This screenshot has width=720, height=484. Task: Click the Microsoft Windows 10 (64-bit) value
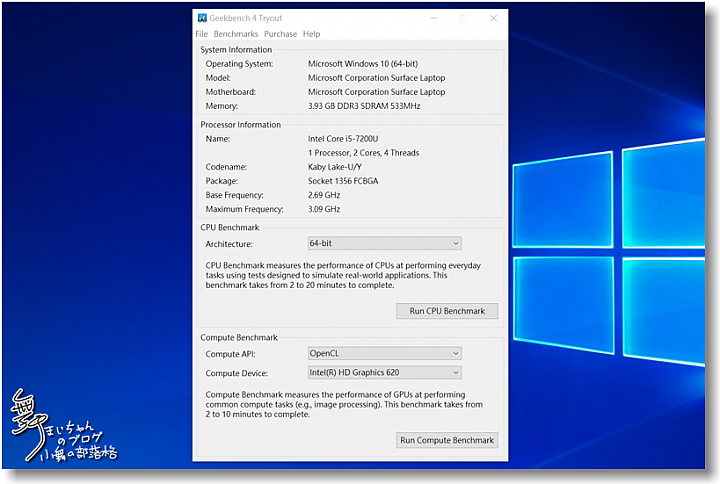click(363, 64)
